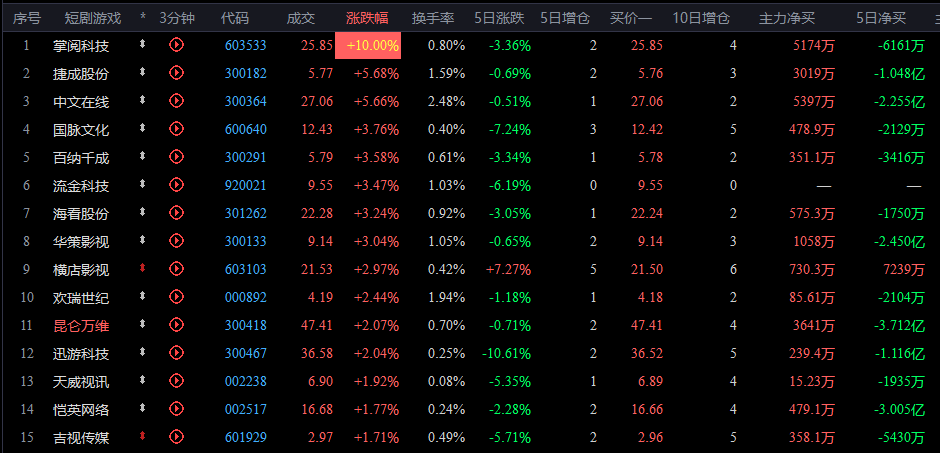Viewport: 940px width, 453px height.
Task: Click the white marker icon beside 流金科技
Action: (142, 184)
